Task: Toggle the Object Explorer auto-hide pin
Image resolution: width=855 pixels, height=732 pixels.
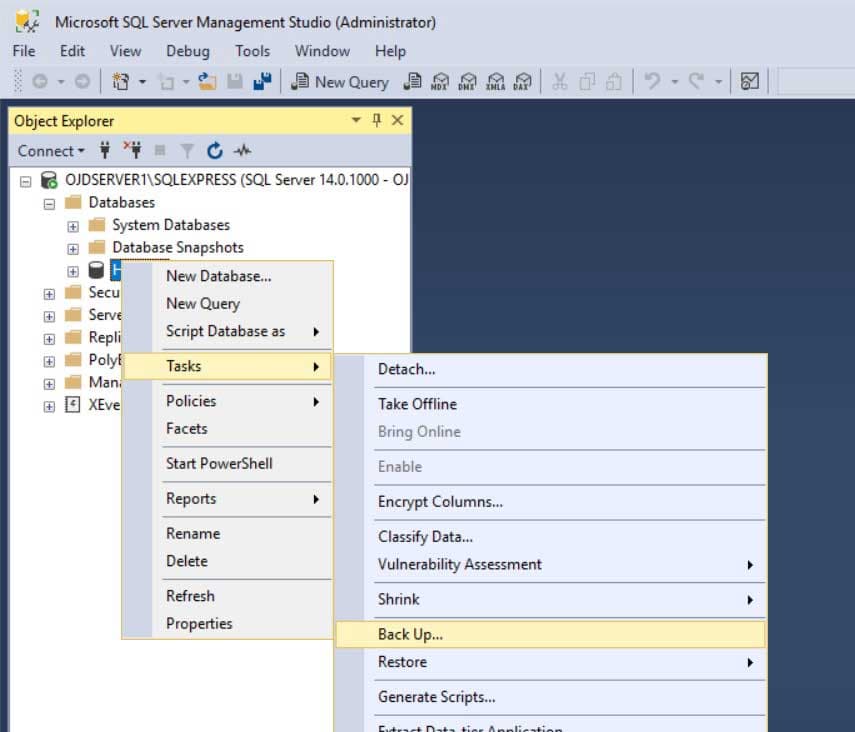Action: (x=377, y=120)
